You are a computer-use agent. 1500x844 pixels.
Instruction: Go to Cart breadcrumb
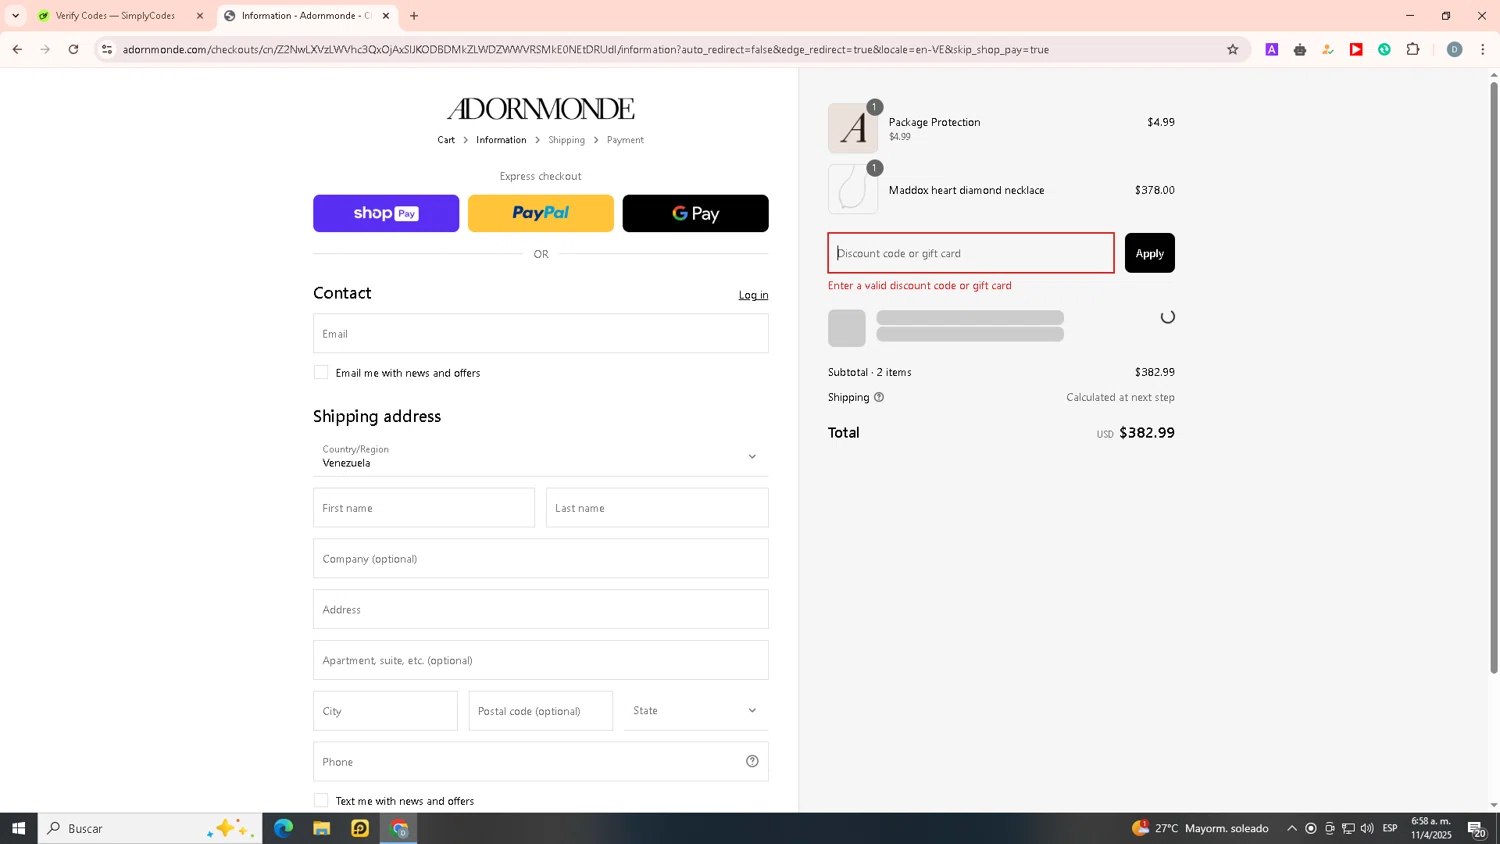[x=446, y=140]
